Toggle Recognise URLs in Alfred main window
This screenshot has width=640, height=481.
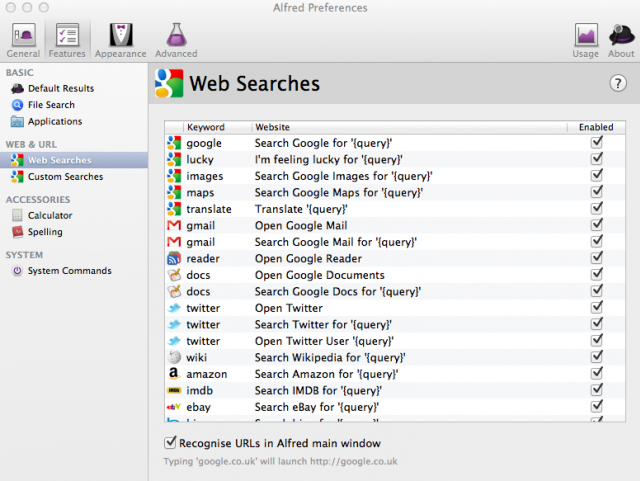pos(170,443)
